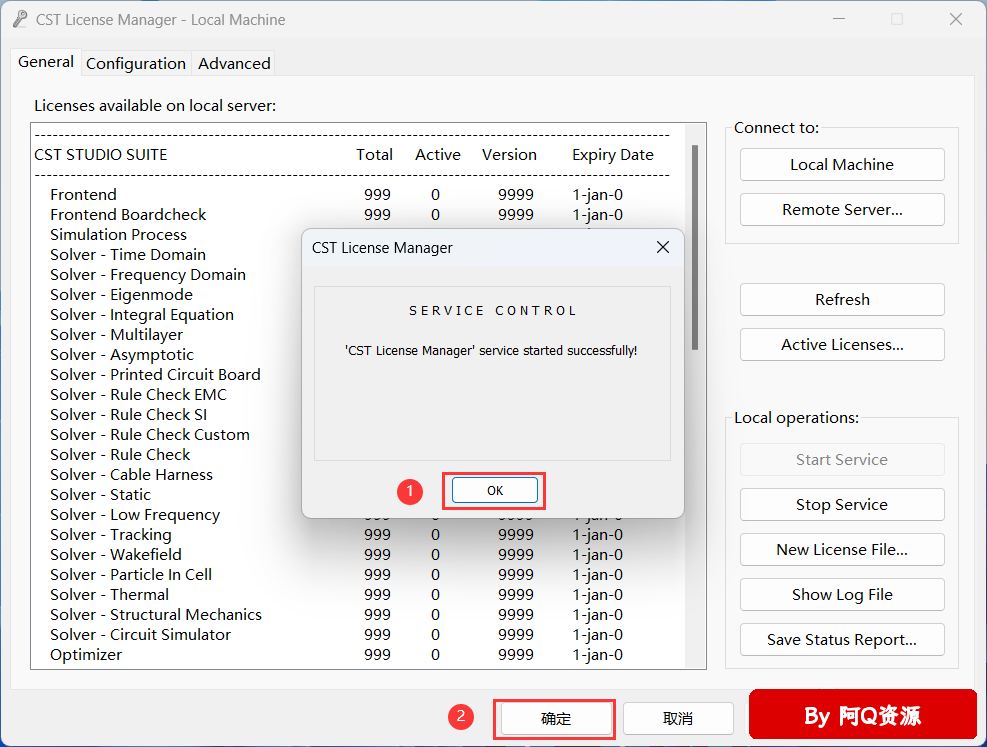This screenshot has height=747, width=987.
Task: Close the Service Control popup with its X
Action: [663, 247]
